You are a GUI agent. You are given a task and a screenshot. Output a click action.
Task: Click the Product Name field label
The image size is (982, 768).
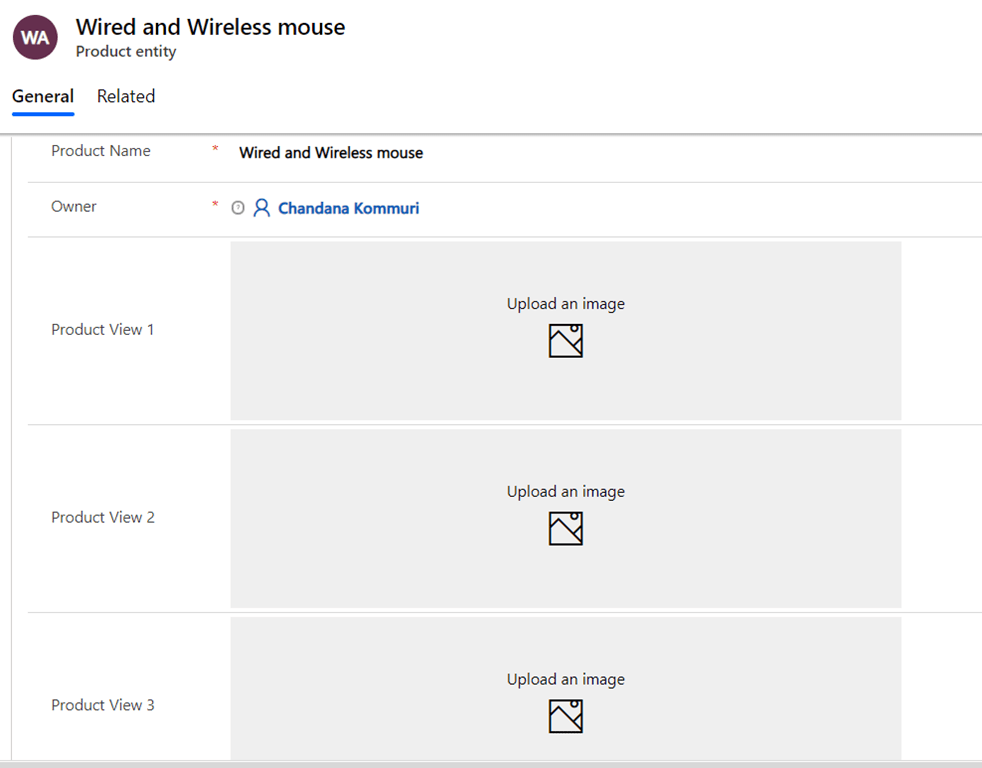tap(101, 151)
